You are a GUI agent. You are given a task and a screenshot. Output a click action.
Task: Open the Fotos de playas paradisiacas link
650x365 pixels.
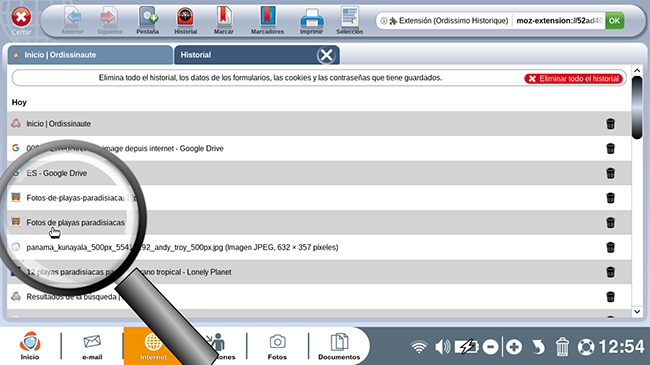coord(75,223)
